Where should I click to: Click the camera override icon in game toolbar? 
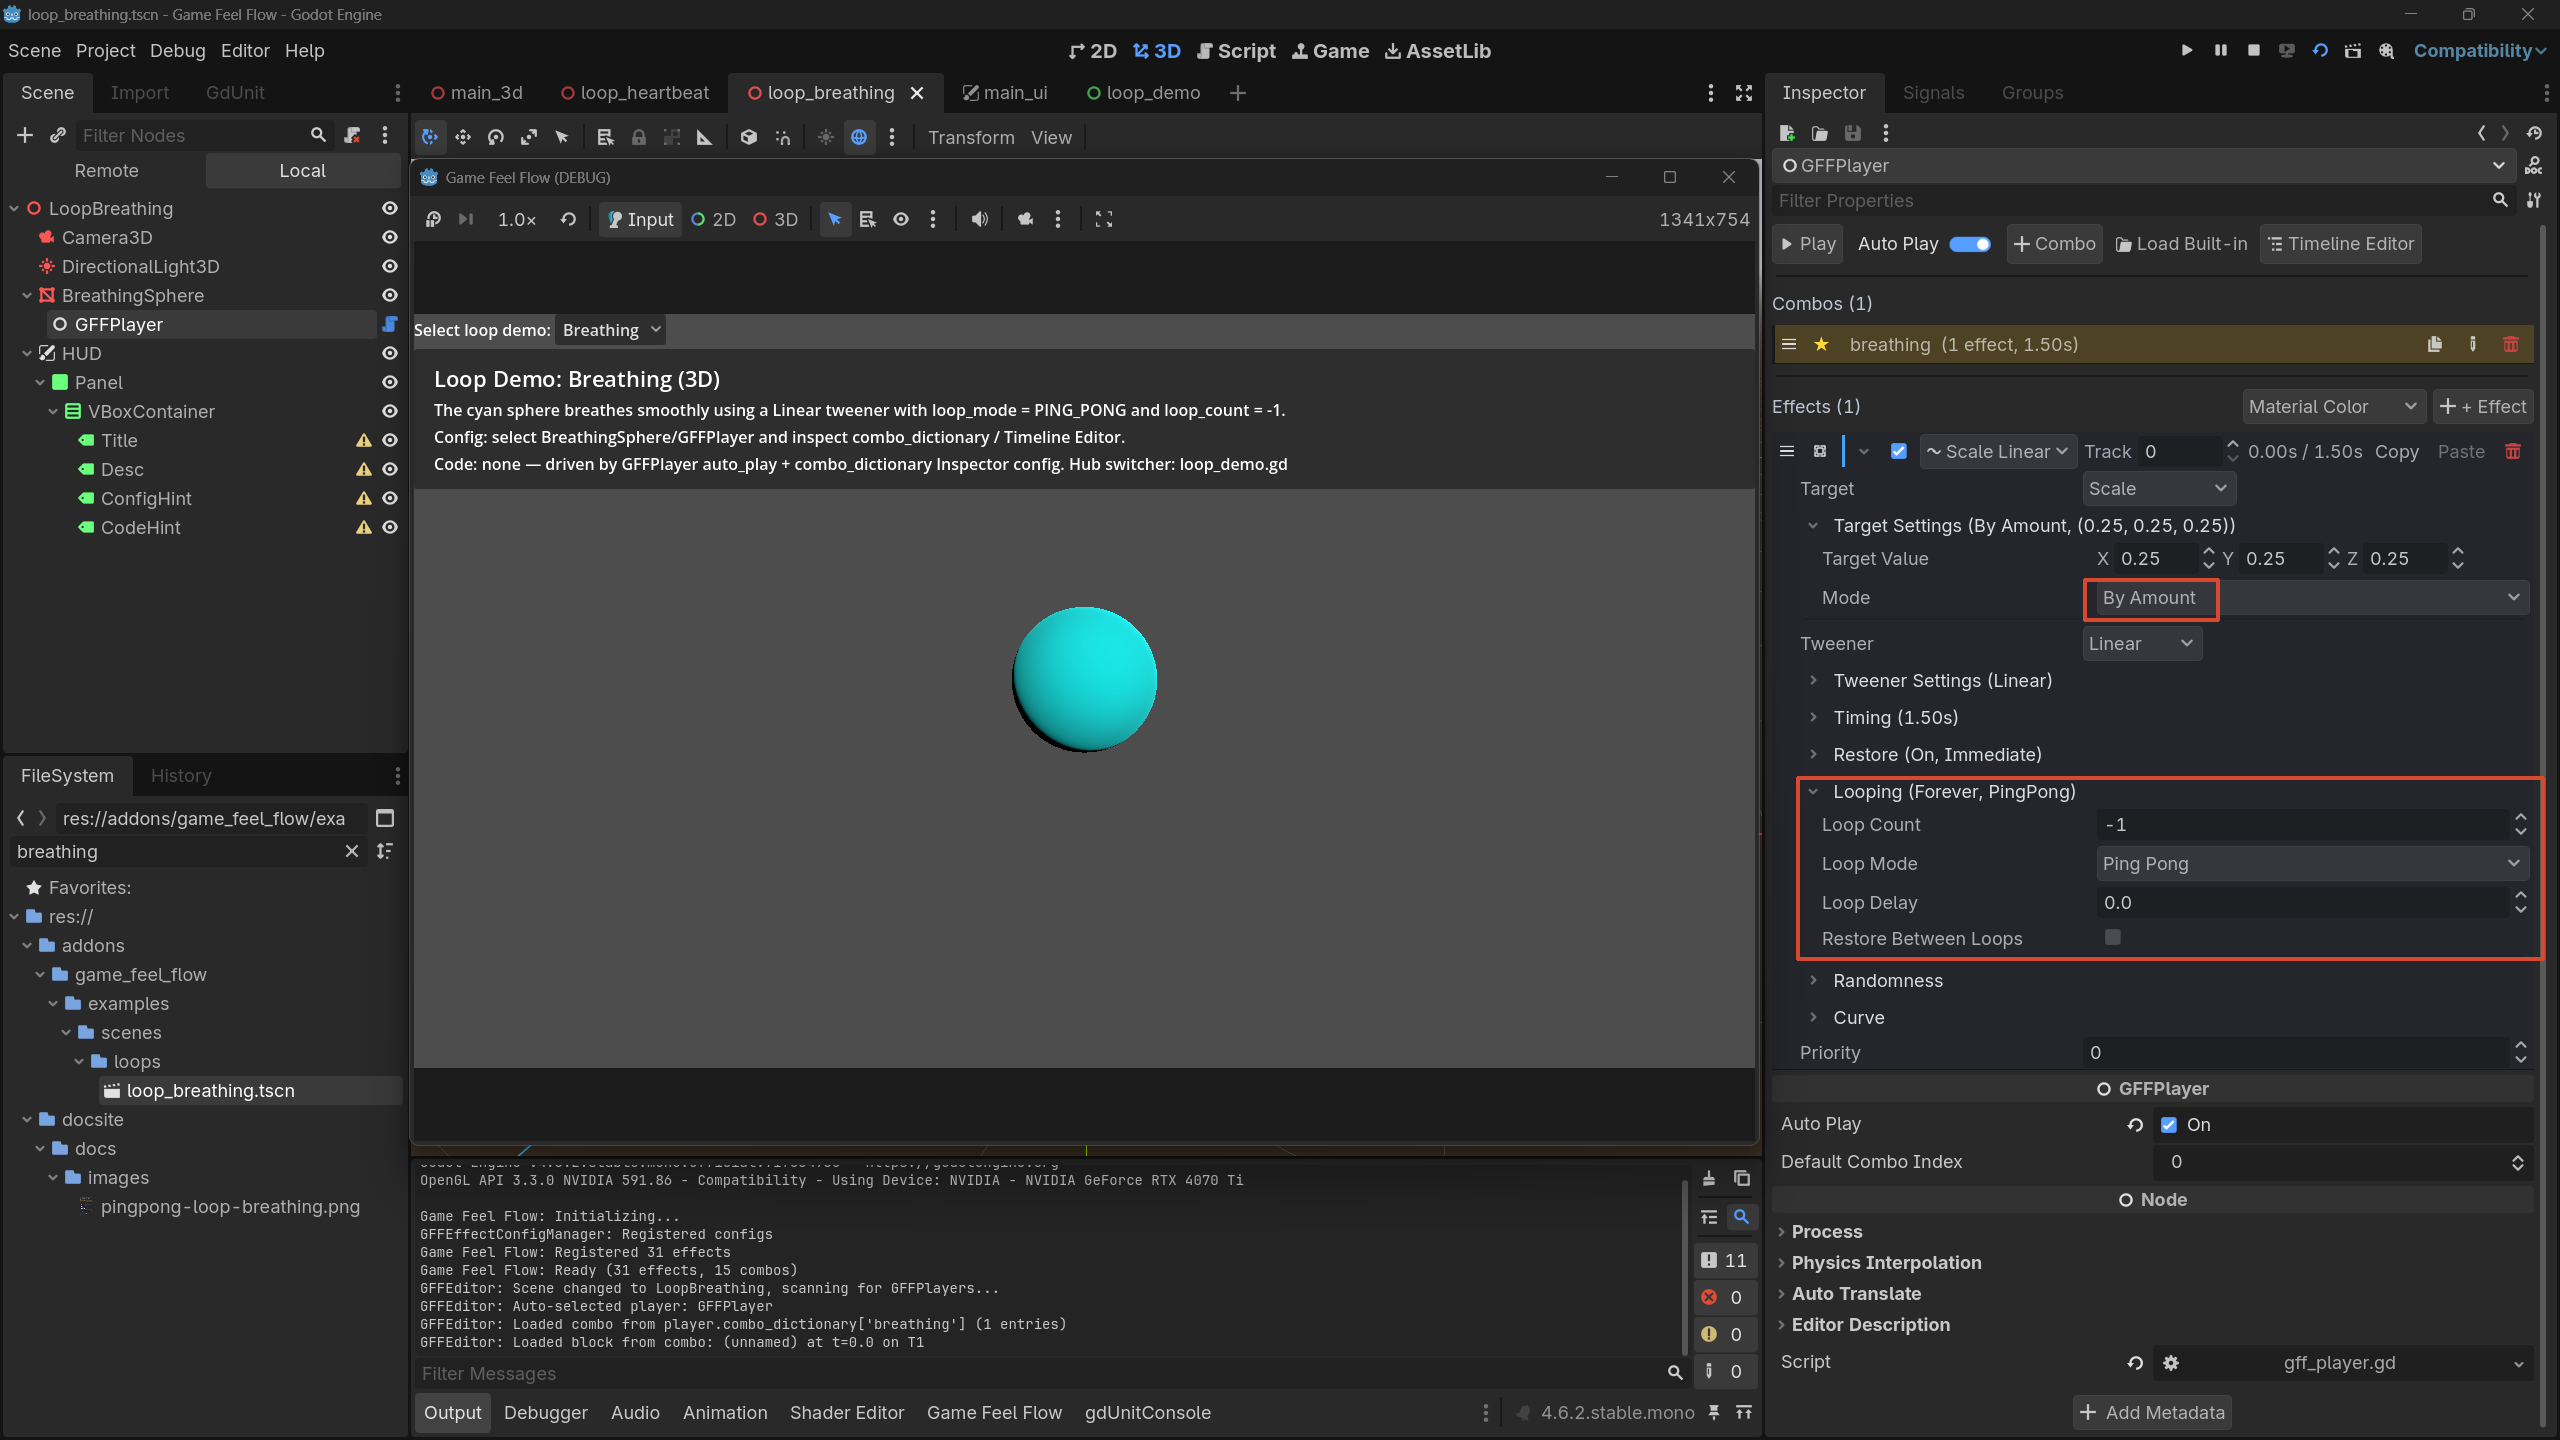1025,219
